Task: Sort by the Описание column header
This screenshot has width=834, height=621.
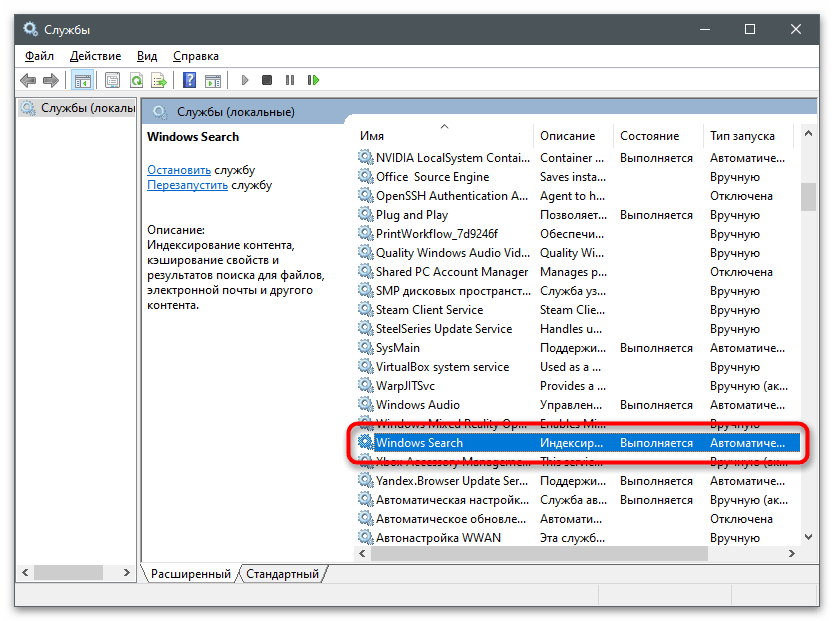Action: coord(573,136)
